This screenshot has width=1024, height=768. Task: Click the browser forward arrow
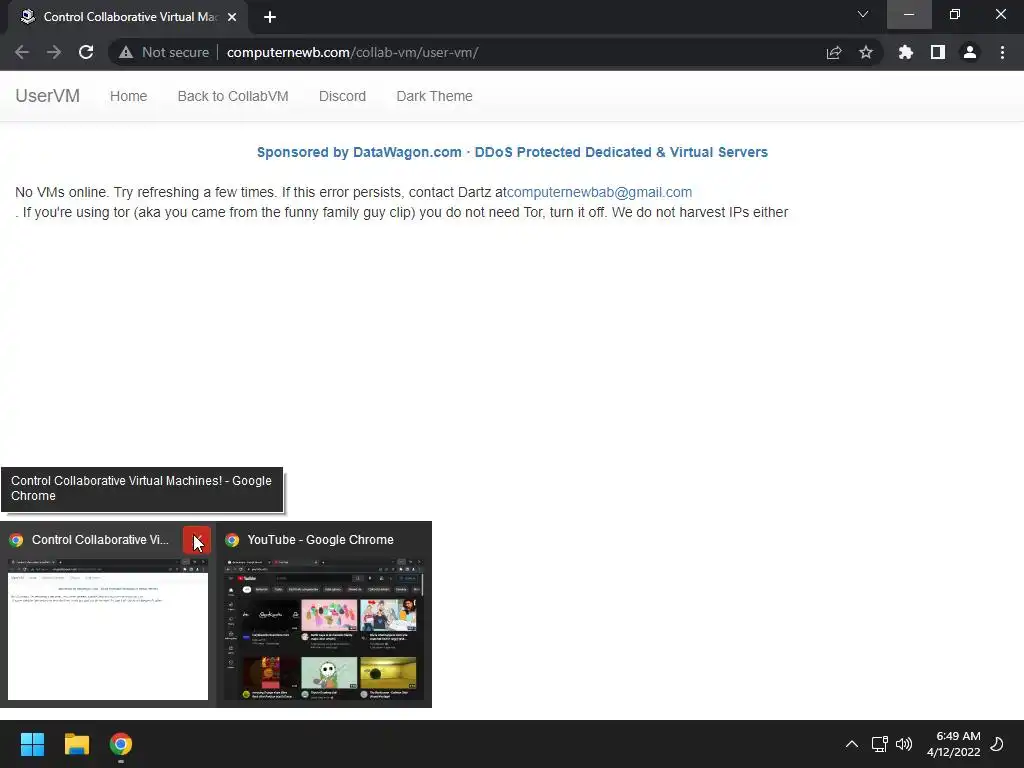(x=54, y=52)
